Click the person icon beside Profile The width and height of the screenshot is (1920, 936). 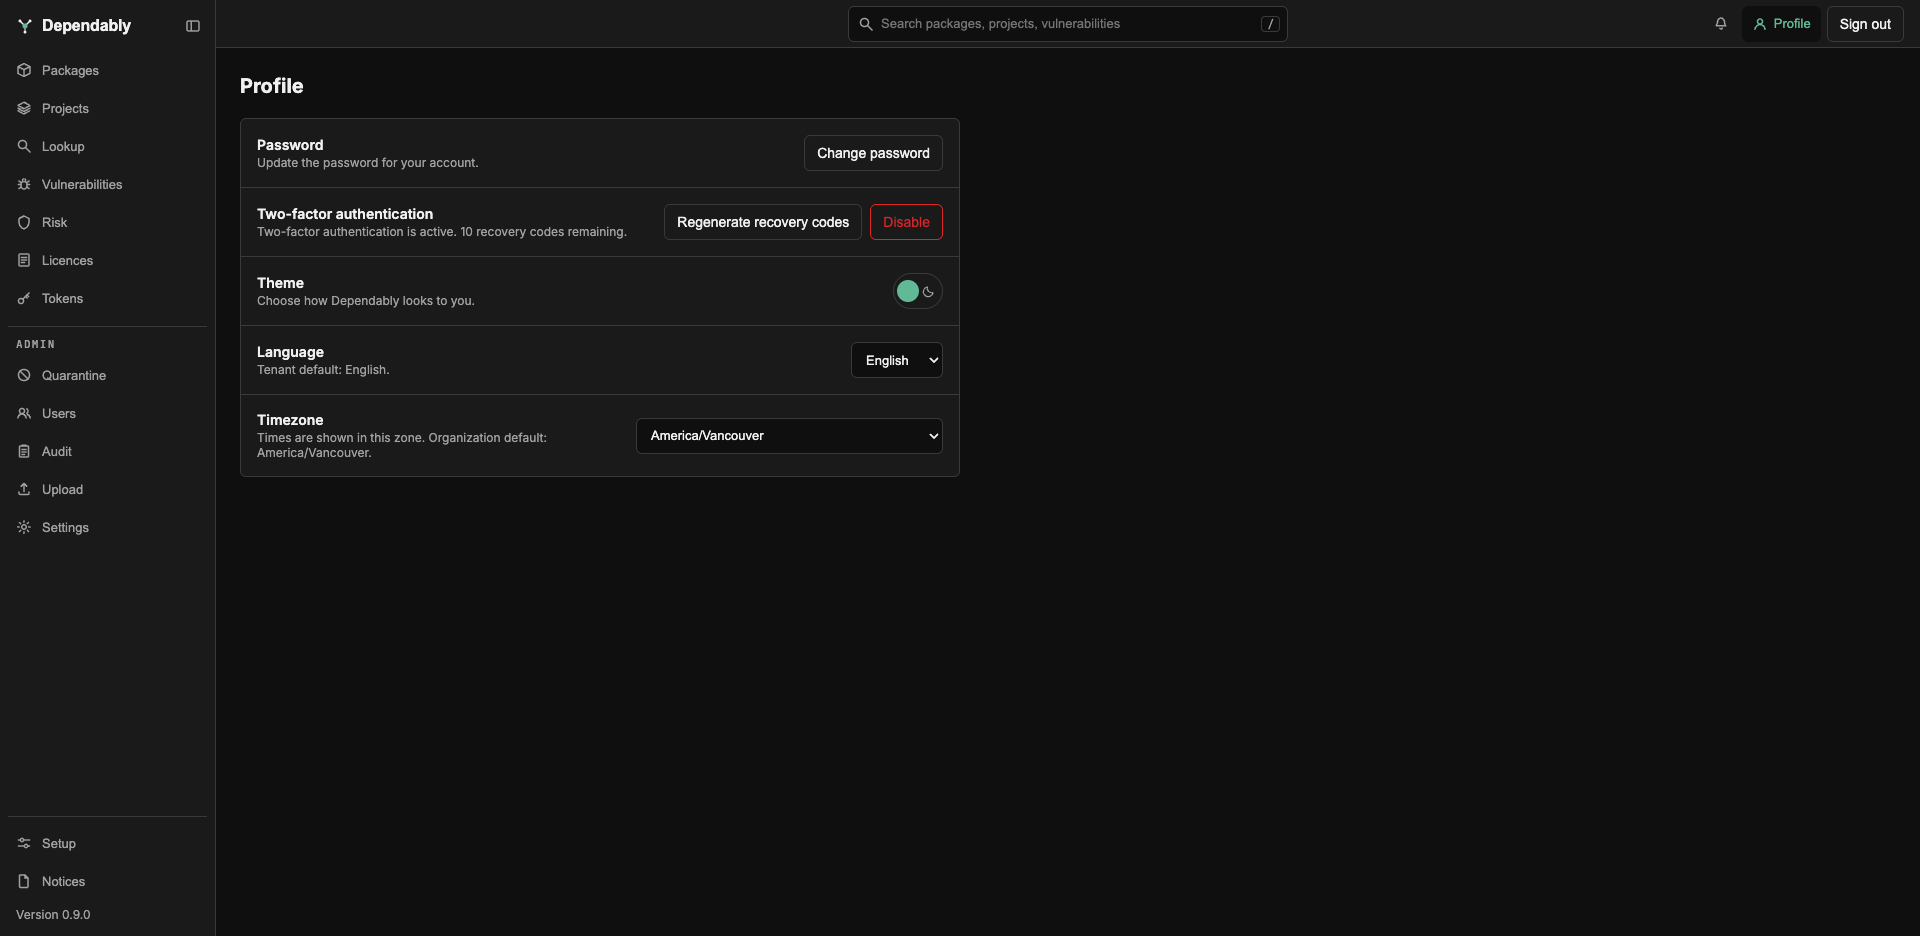(1760, 24)
